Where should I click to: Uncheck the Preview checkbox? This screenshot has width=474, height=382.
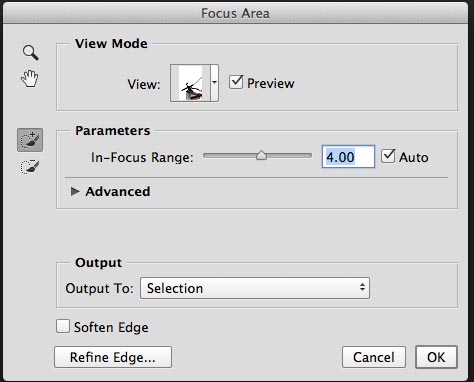236,82
